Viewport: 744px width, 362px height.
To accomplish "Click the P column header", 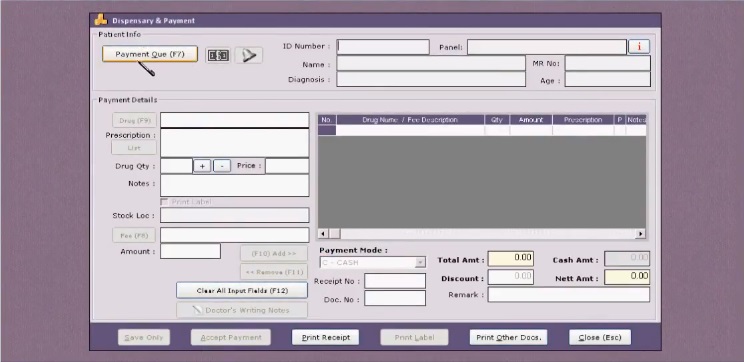I will pyautogui.click(x=620, y=120).
